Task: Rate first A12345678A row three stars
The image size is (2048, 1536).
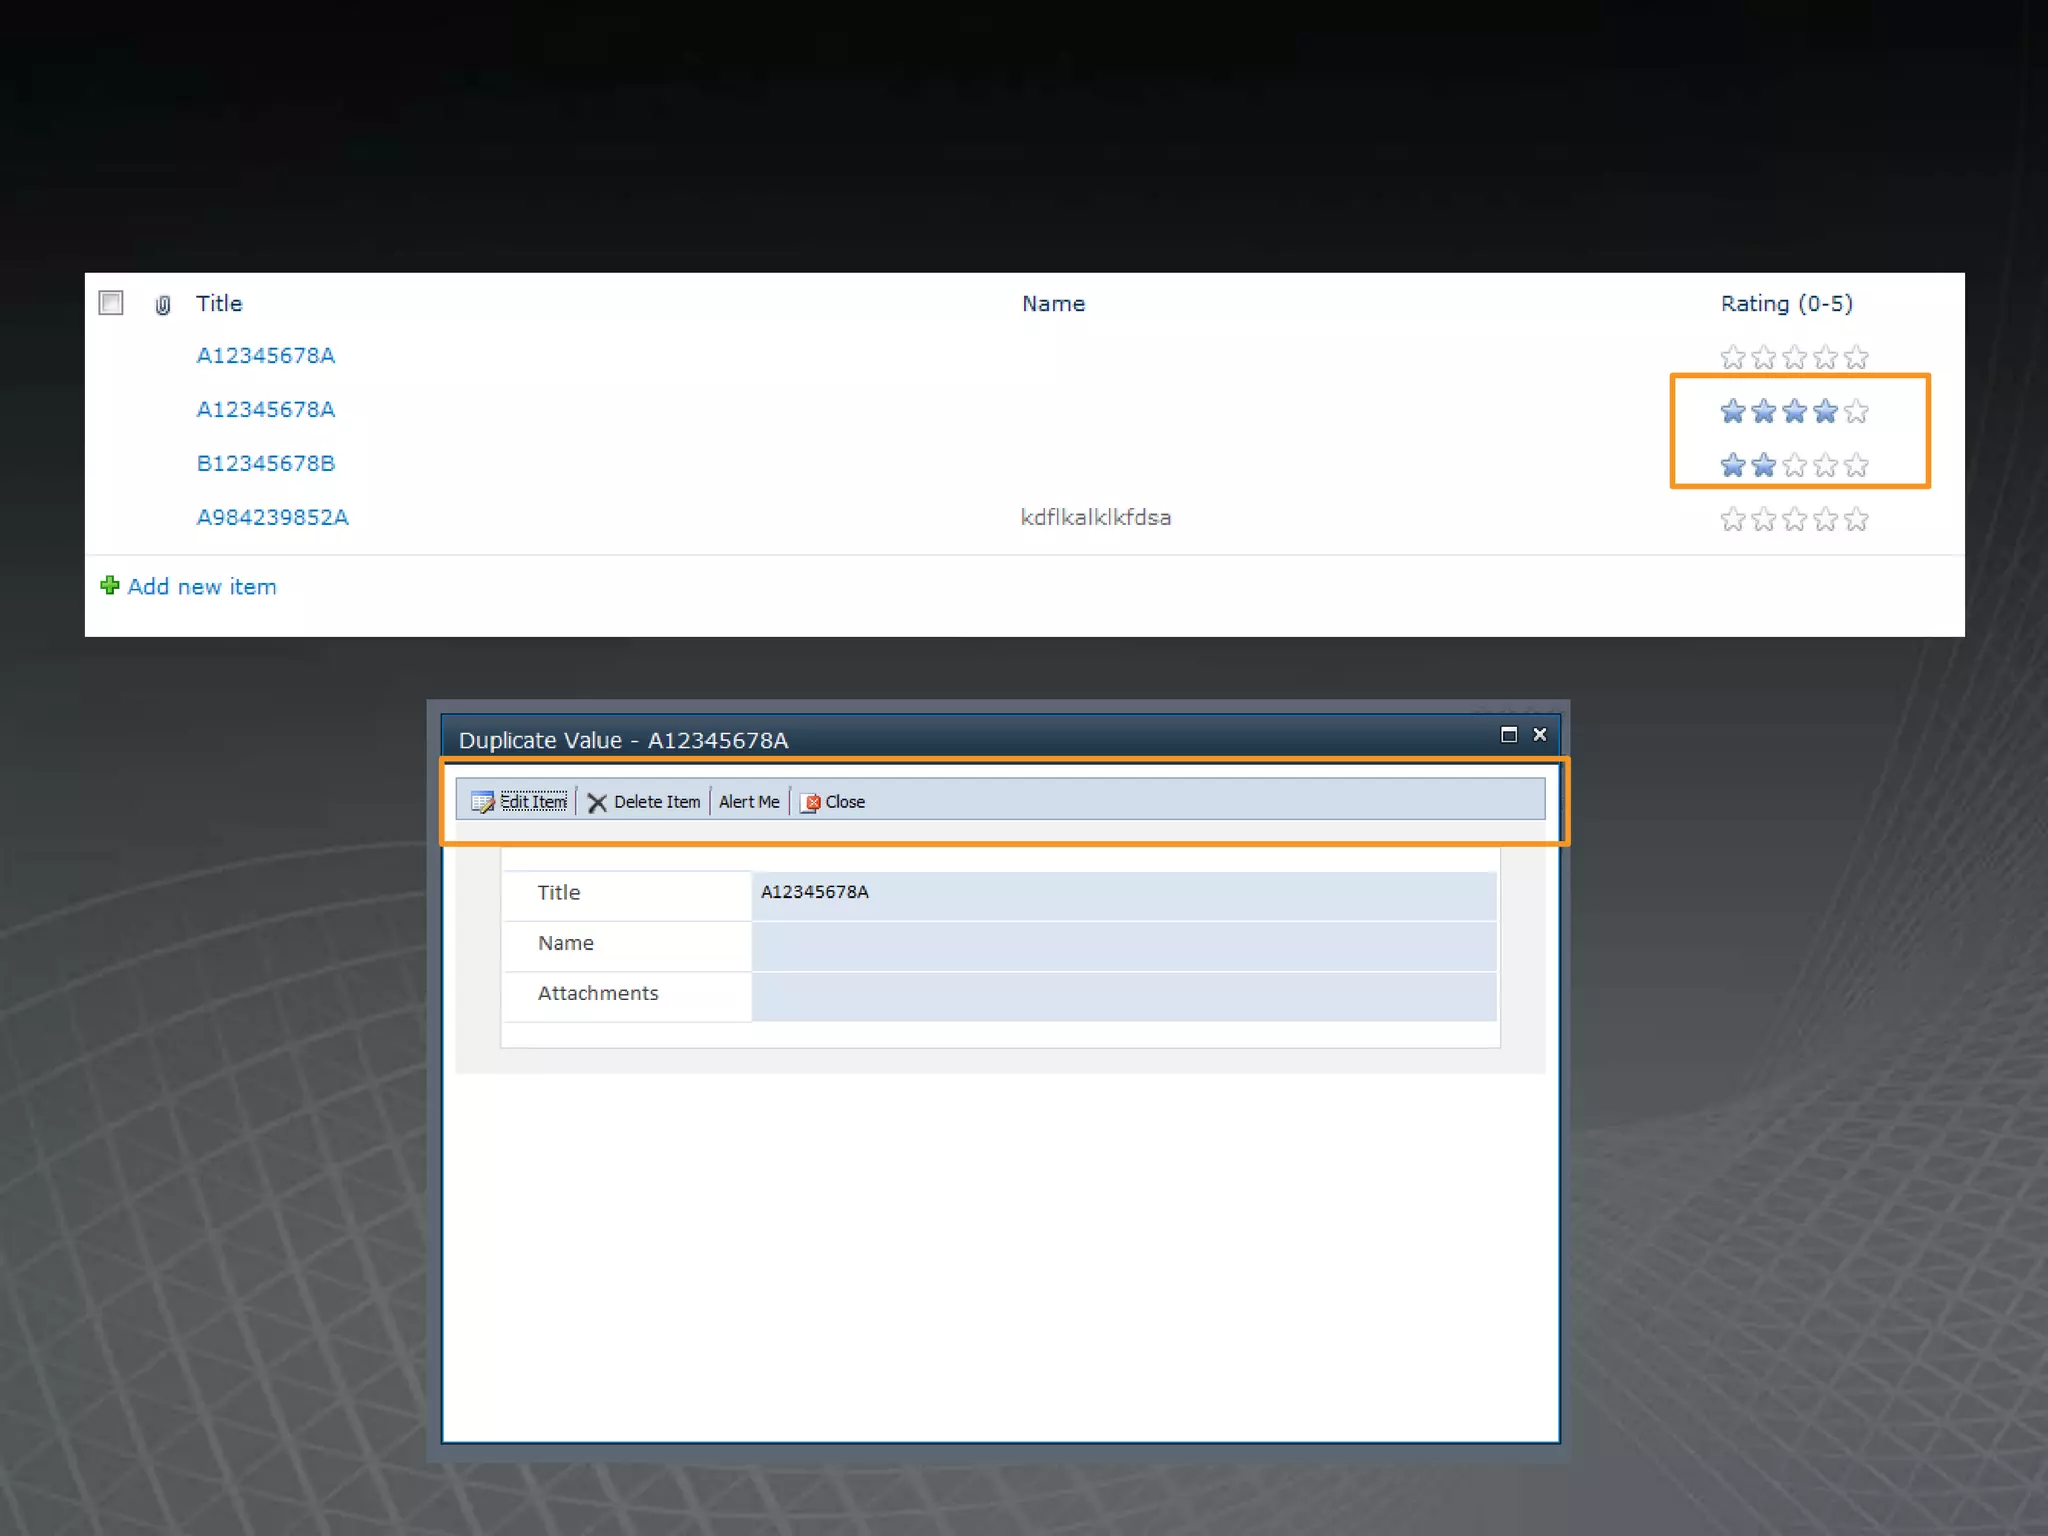Action: pyautogui.click(x=1795, y=357)
